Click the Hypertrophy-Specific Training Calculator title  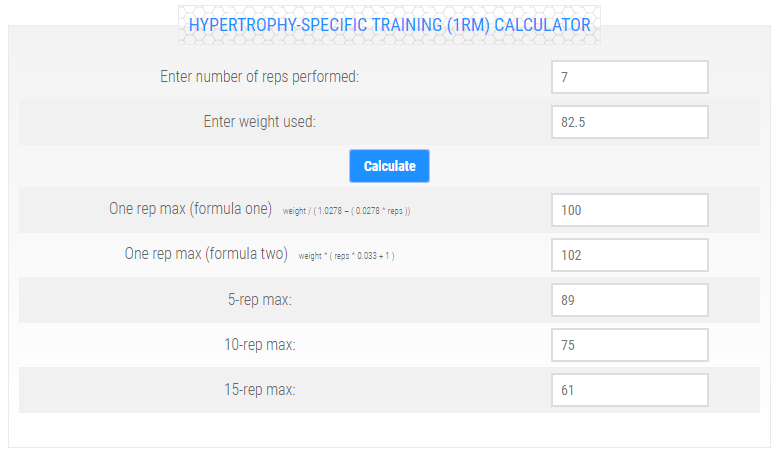tap(389, 23)
